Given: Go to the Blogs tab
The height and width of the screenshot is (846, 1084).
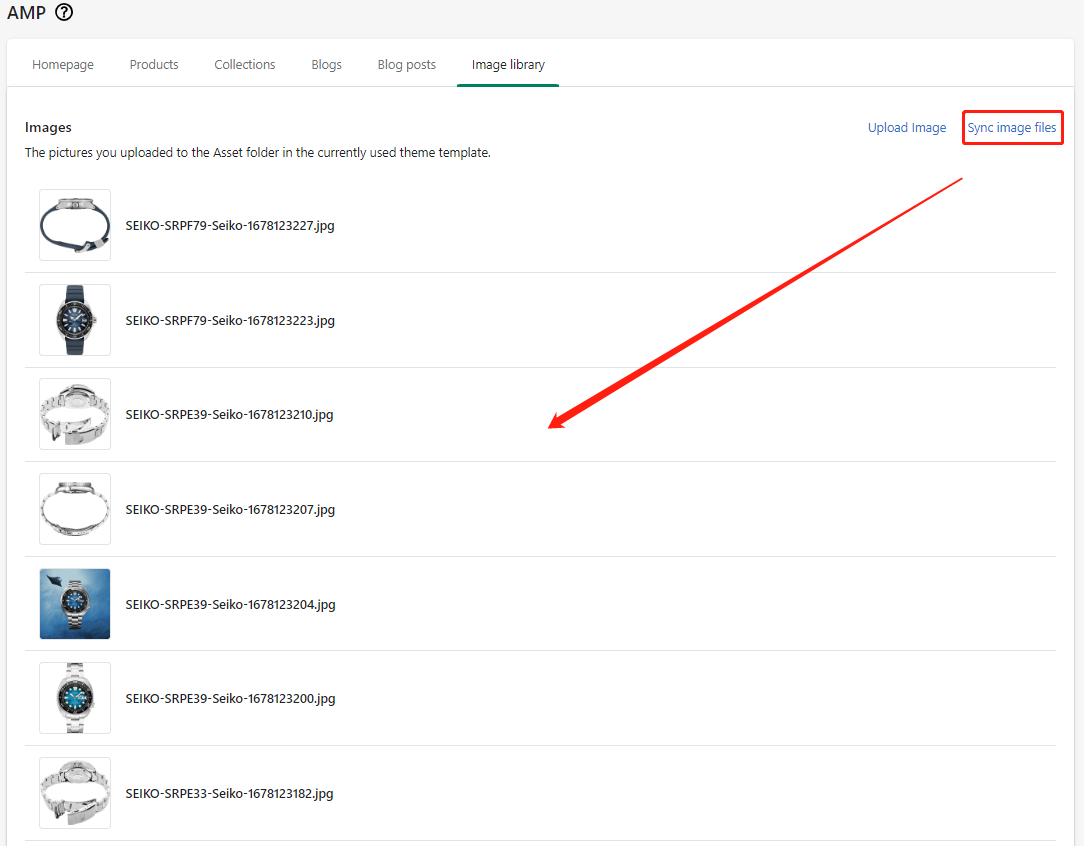Looking at the screenshot, I should click(x=326, y=64).
